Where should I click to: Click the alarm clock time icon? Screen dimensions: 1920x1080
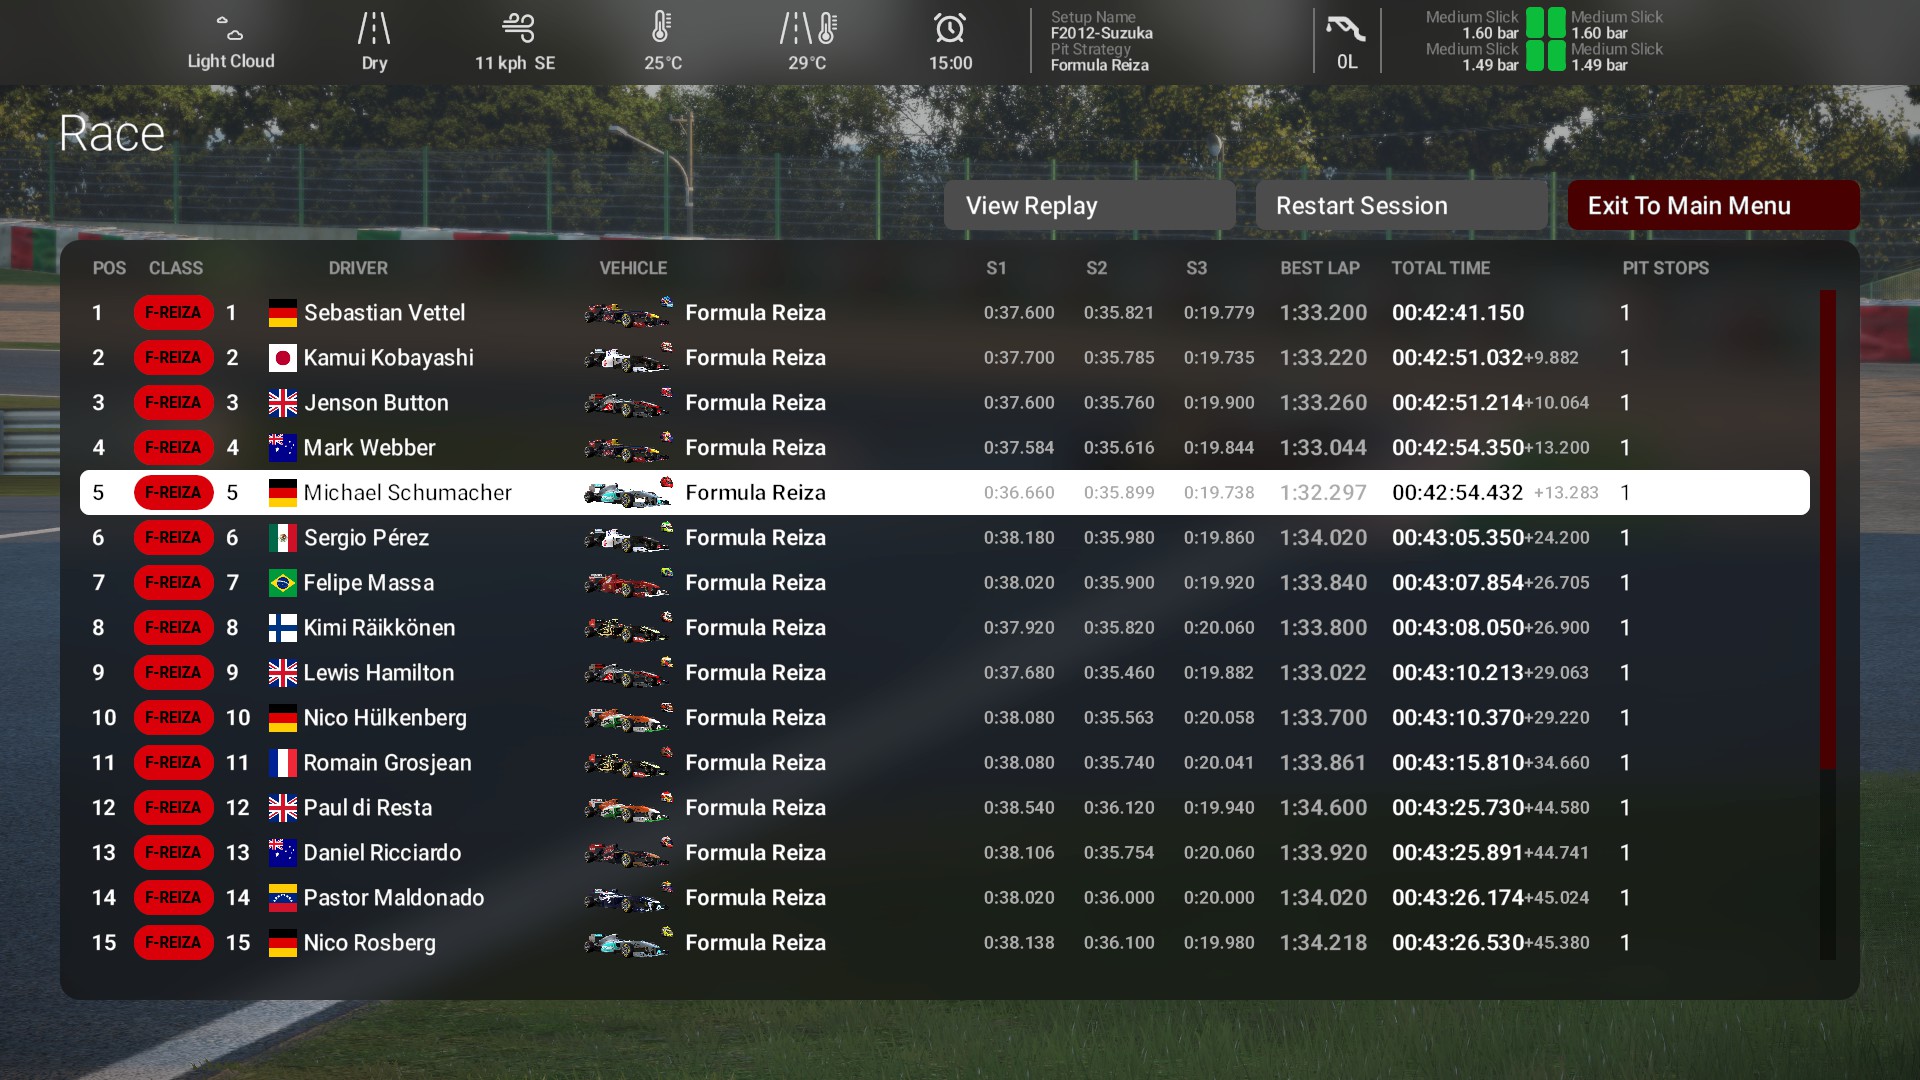pos(950,28)
